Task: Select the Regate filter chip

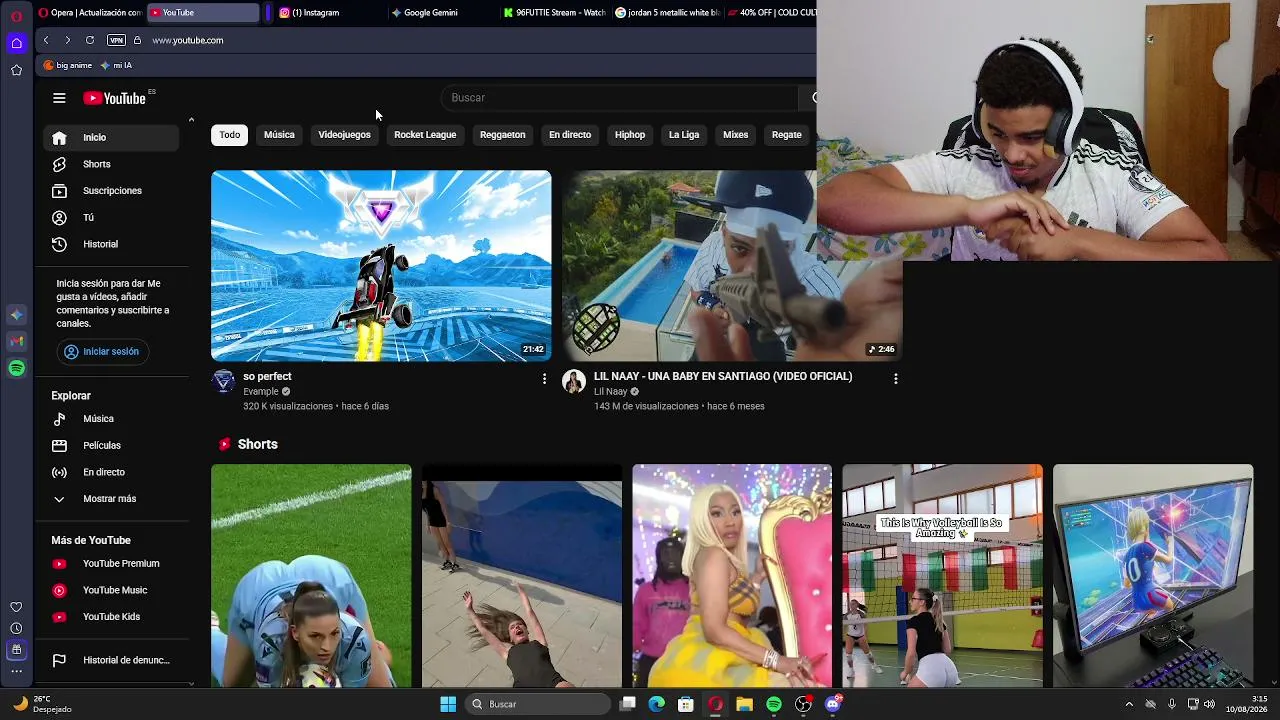Action: 787,135
